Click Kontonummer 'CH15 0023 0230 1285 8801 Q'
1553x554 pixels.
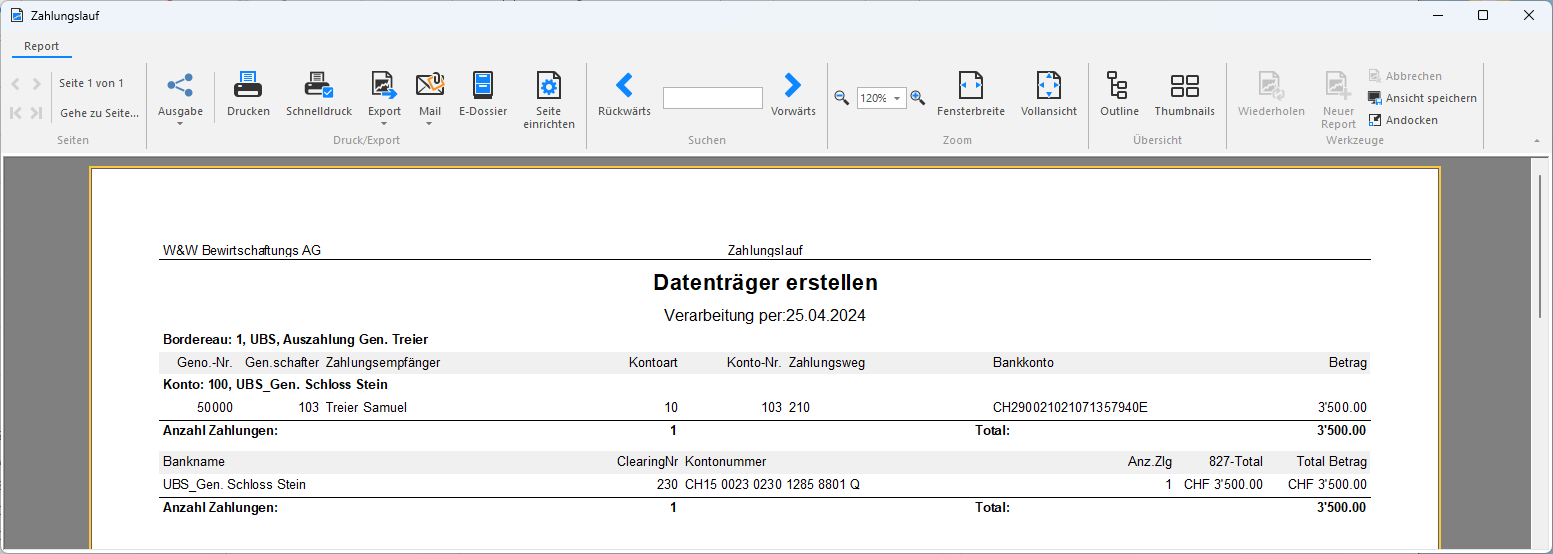[x=772, y=484]
